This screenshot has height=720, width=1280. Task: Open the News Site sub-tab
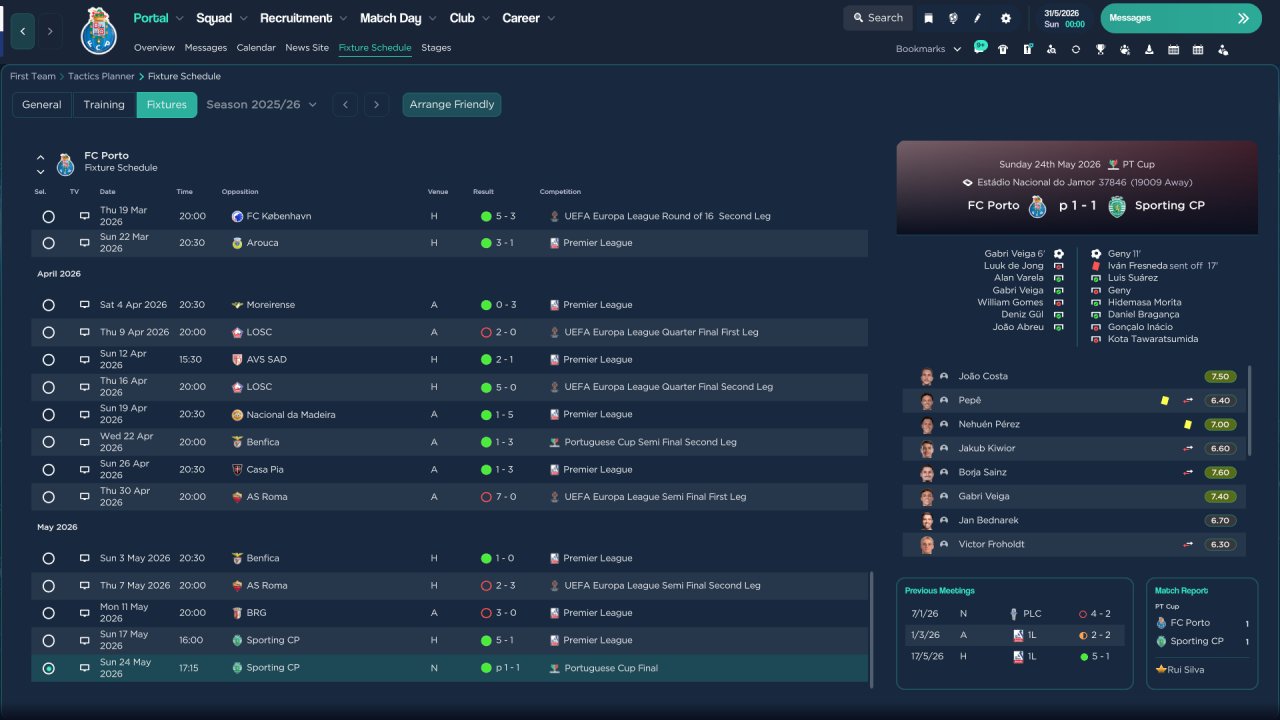pos(307,48)
